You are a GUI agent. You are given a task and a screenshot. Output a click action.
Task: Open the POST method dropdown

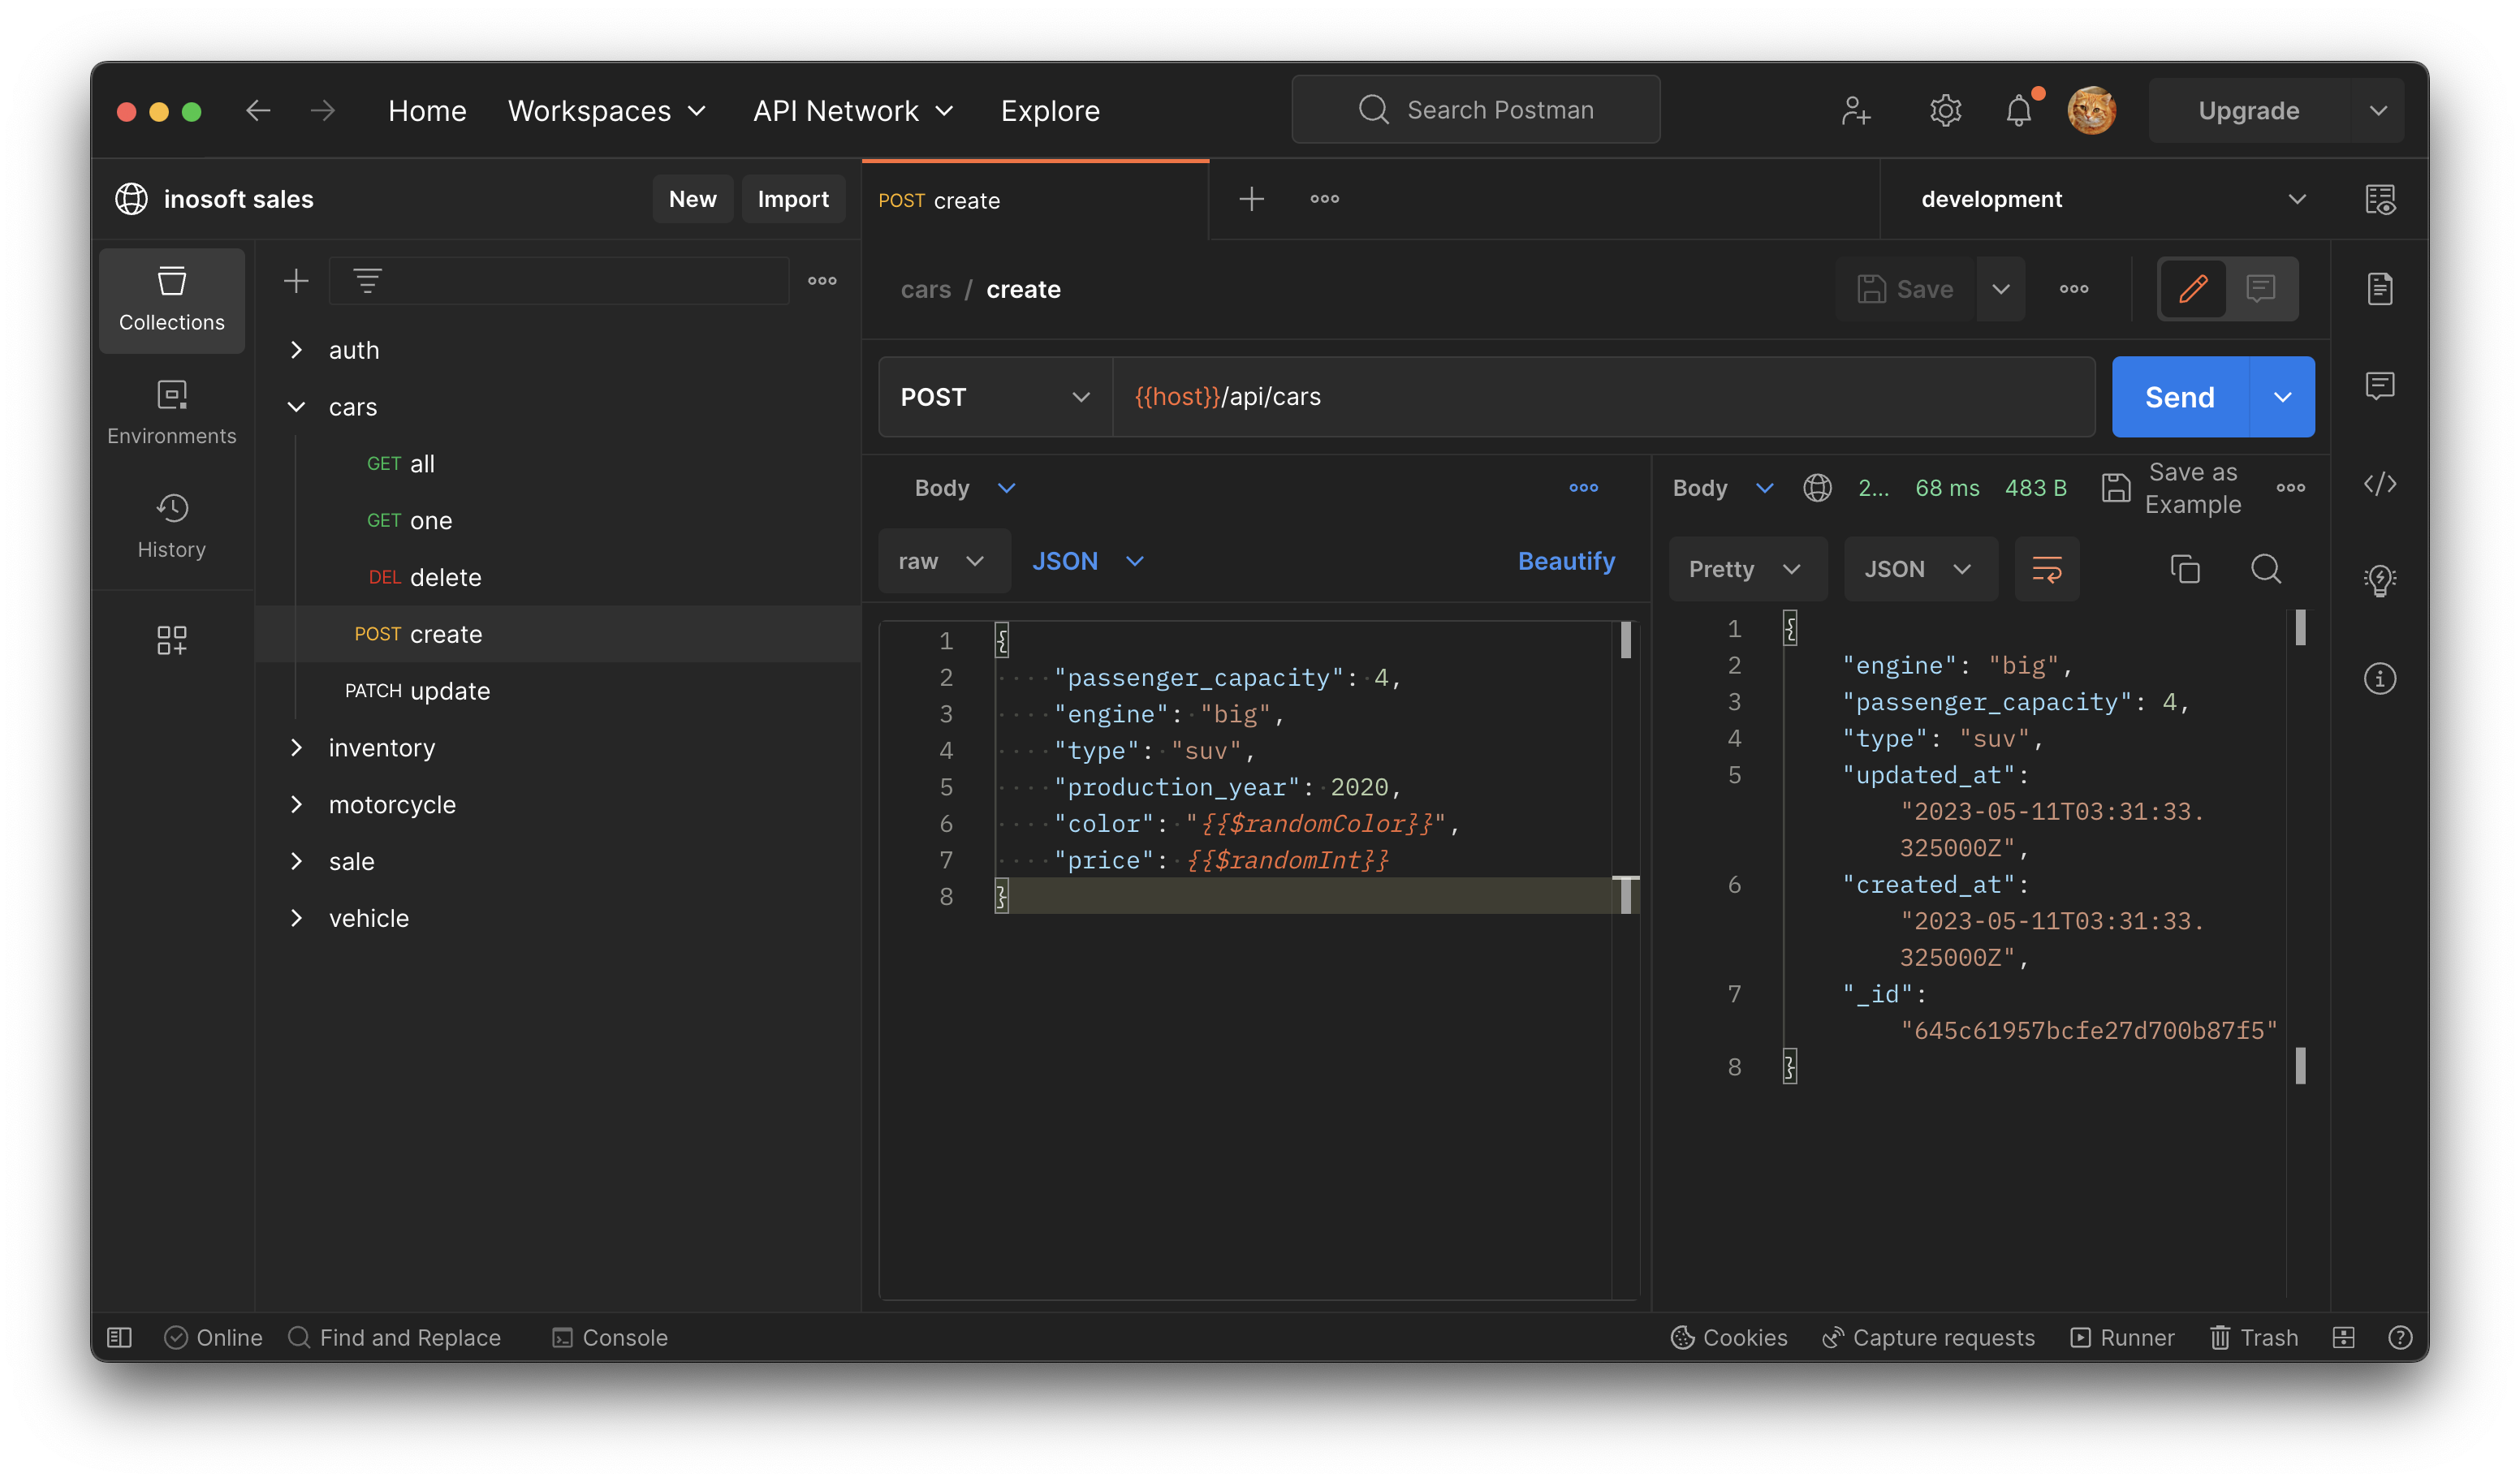coord(995,397)
